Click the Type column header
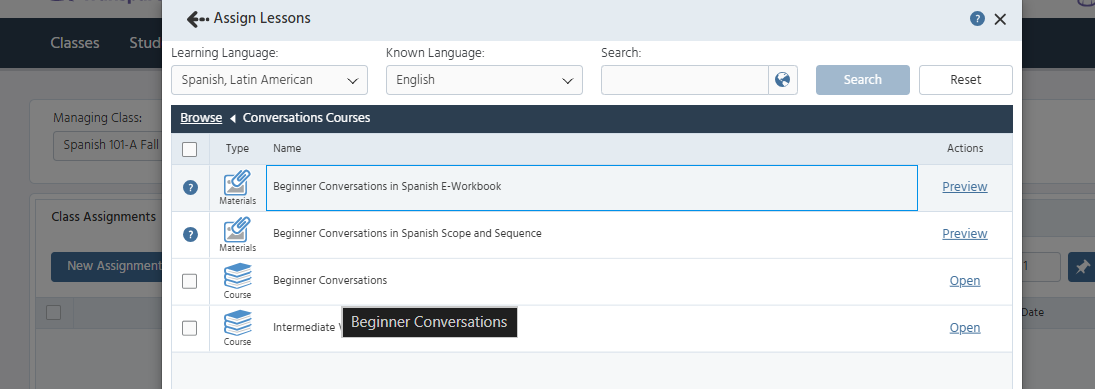 (237, 148)
